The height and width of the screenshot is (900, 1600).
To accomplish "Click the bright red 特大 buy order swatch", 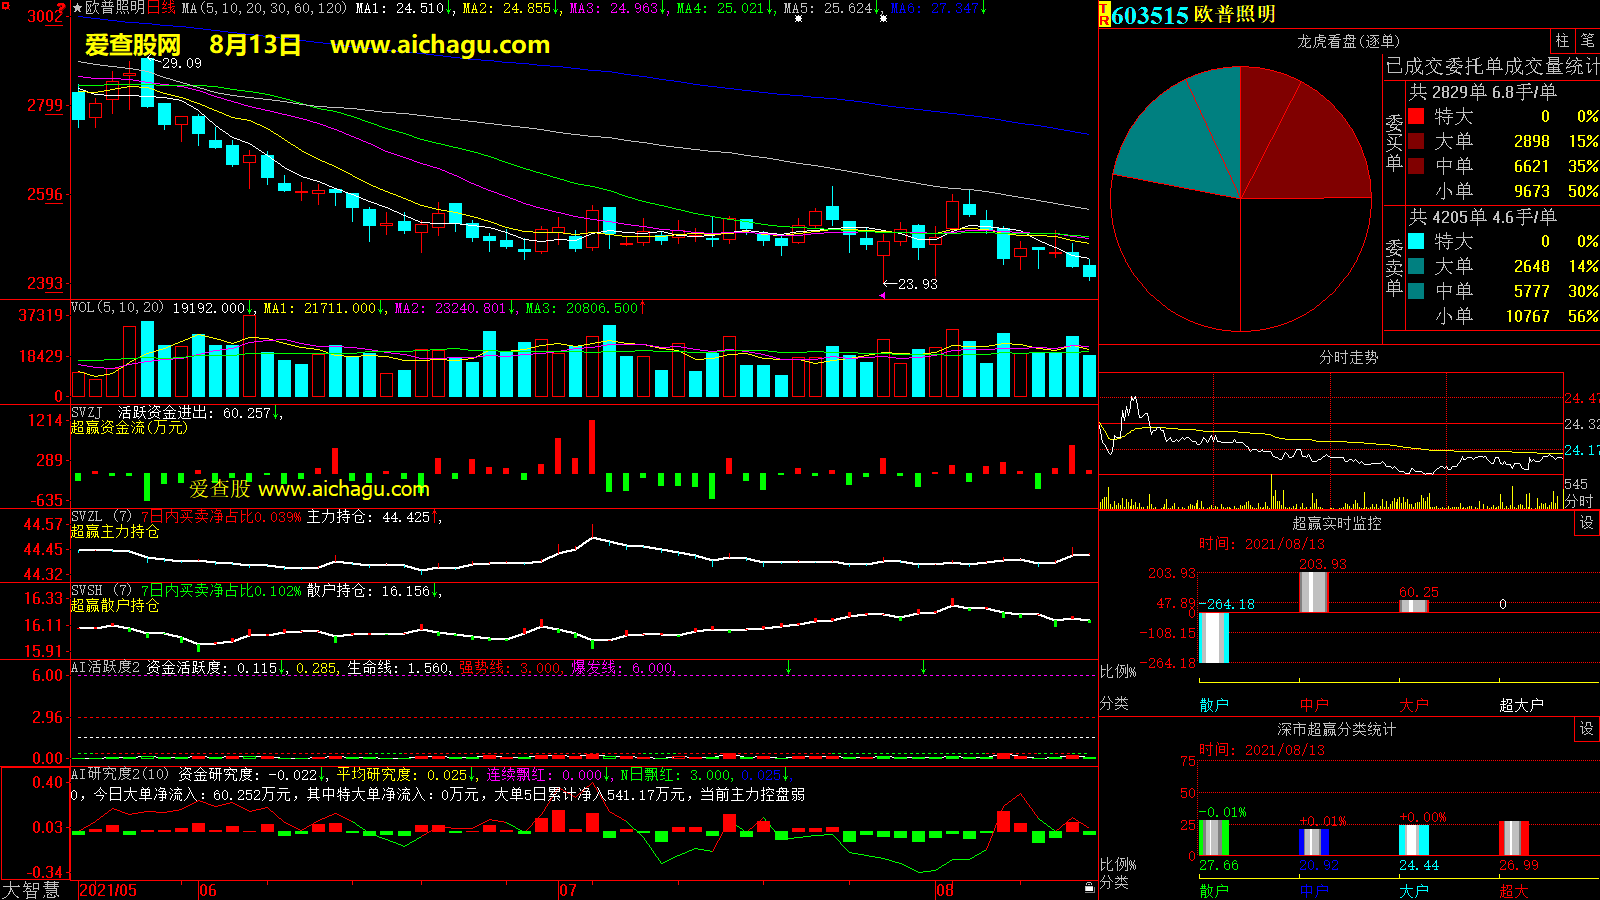I will pyautogui.click(x=1416, y=116).
